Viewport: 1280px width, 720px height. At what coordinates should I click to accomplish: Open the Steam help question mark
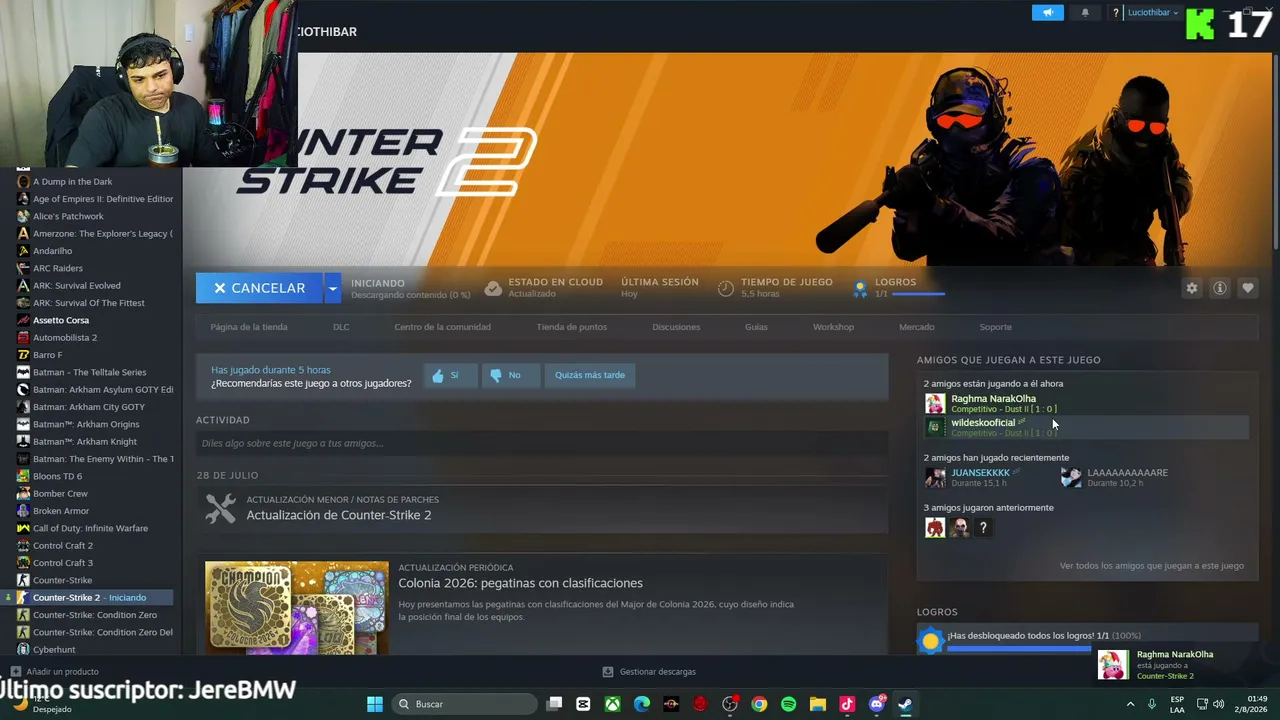point(1115,13)
